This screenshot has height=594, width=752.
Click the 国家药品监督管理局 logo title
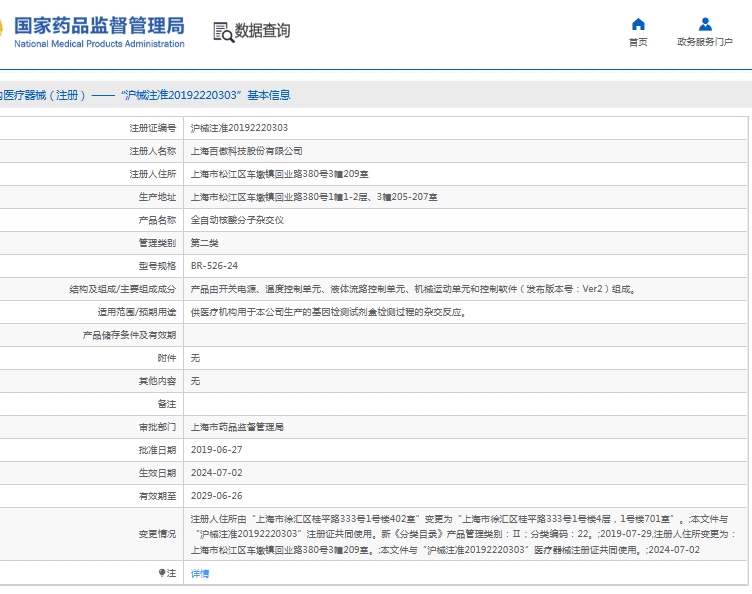(x=99, y=25)
